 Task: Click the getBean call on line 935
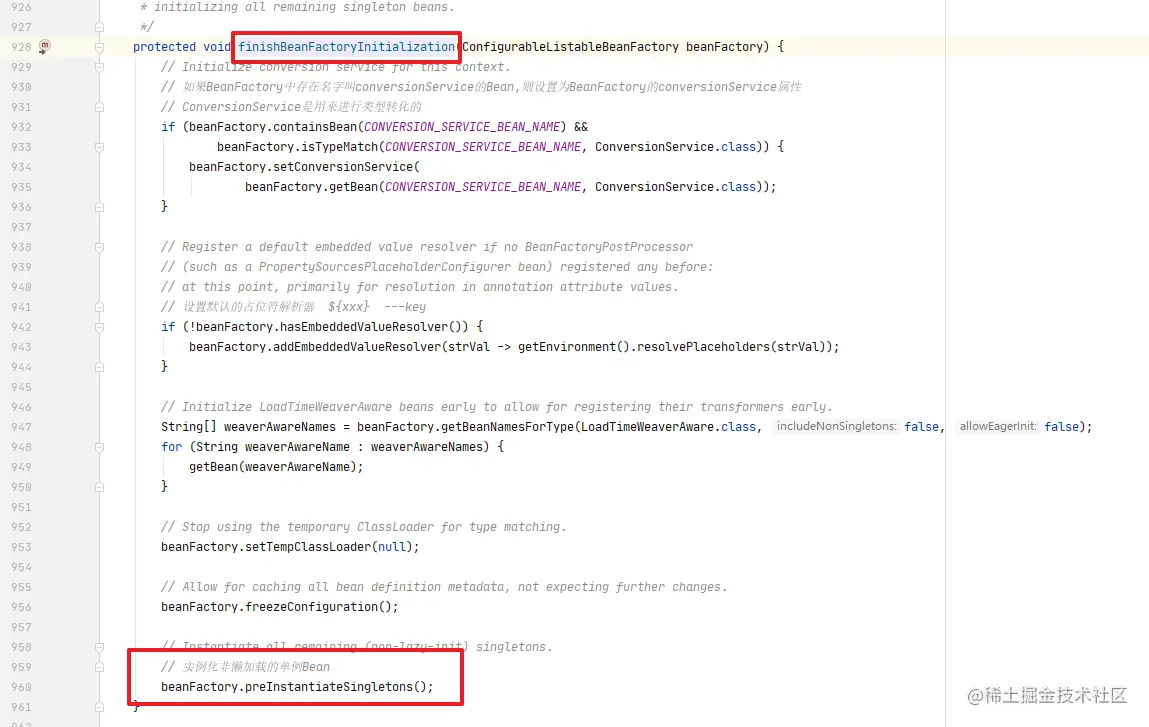pos(353,187)
